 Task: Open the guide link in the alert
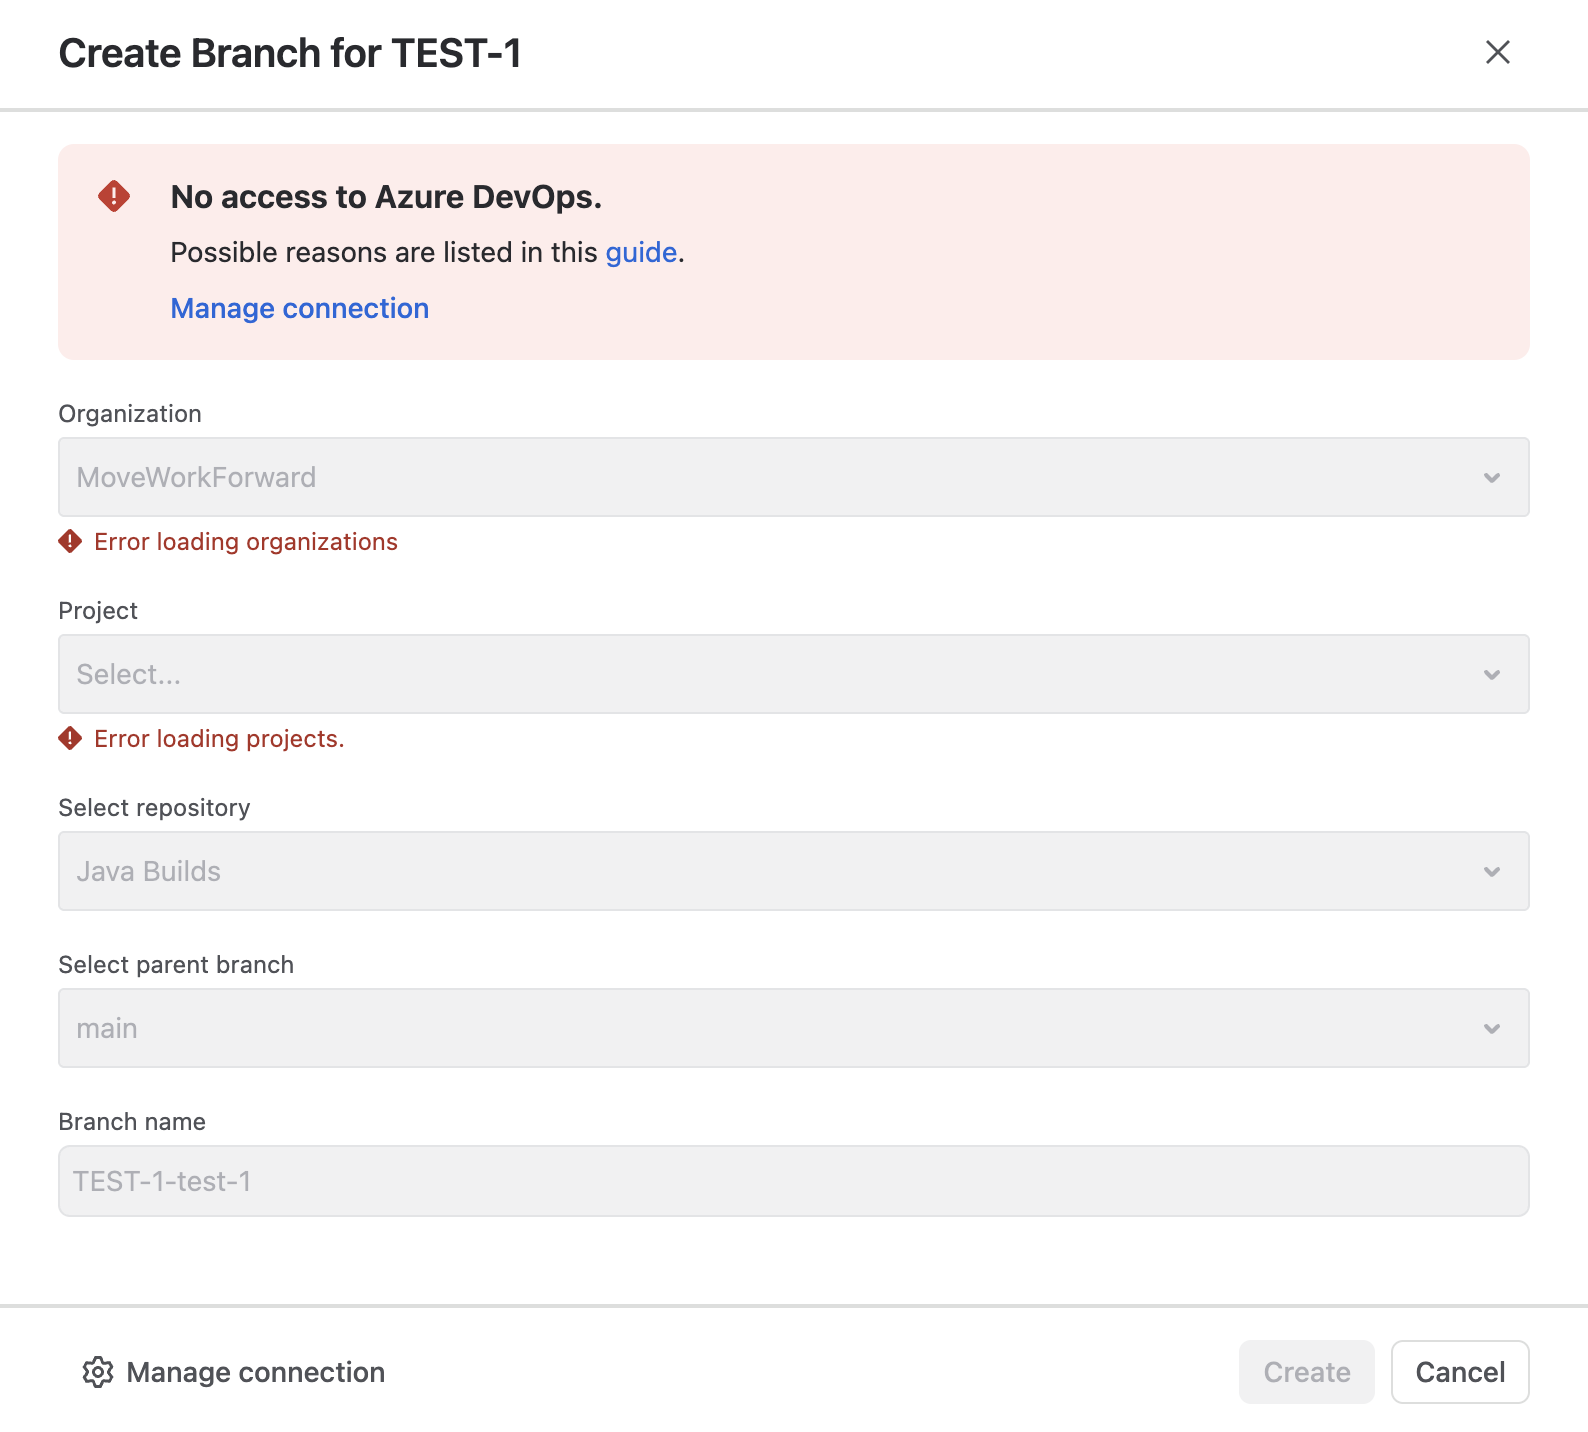[x=641, y=252]
